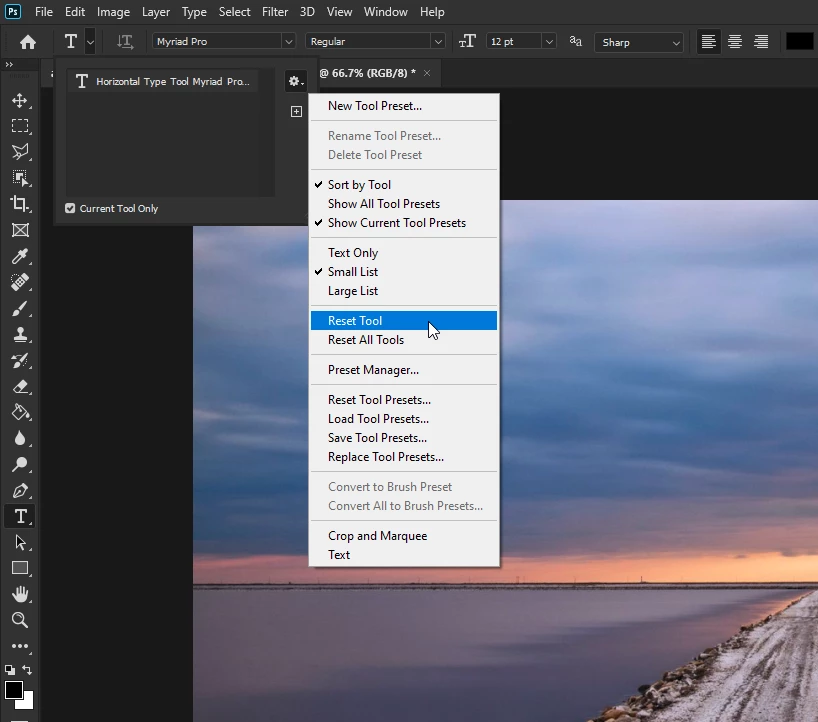Select the Path Selection tool
The width and height of the screenshot is (818, 722).
coord(20,543)
